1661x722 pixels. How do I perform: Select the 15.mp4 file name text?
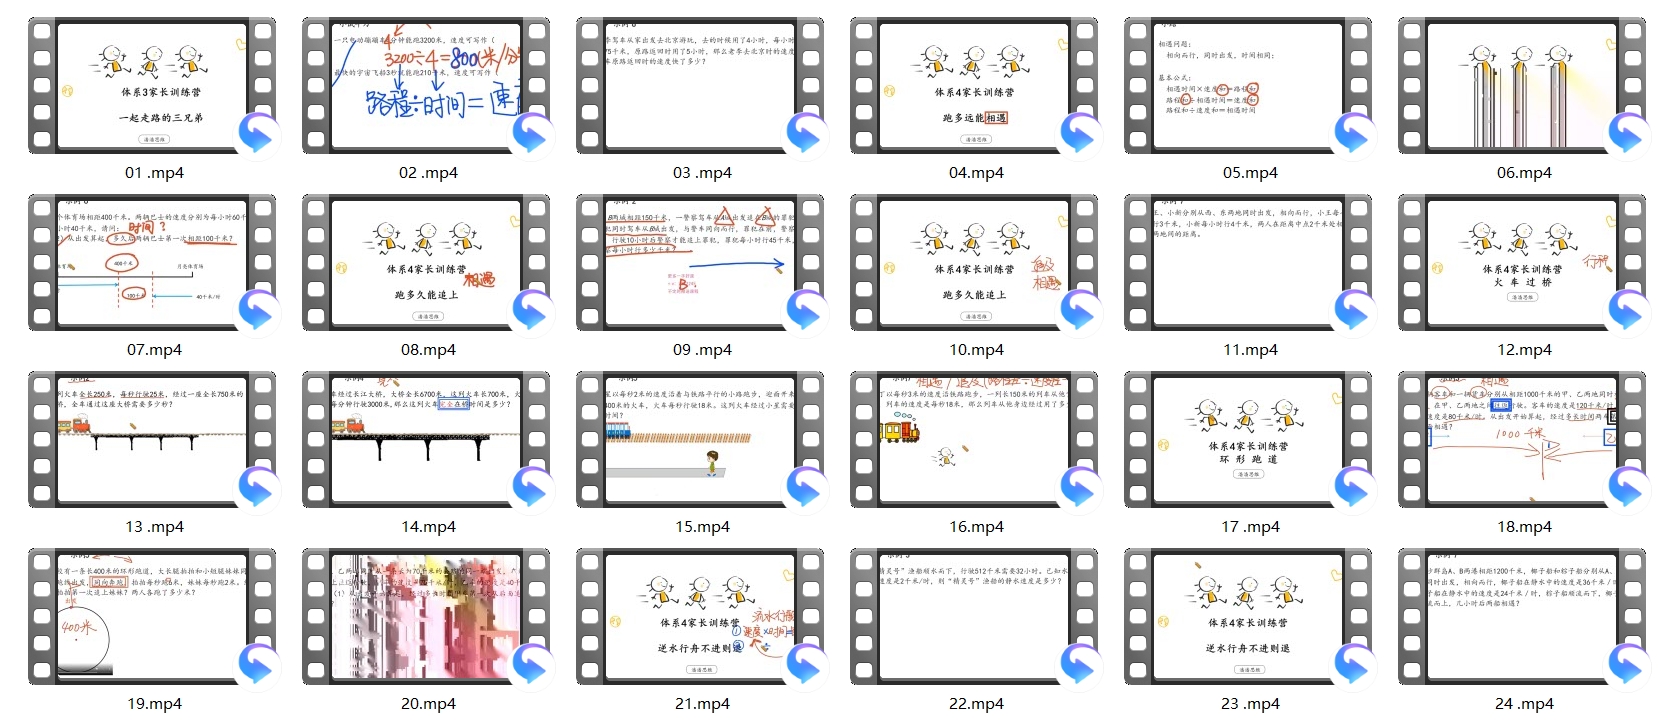pyautogui.click(x=702, y=527)
